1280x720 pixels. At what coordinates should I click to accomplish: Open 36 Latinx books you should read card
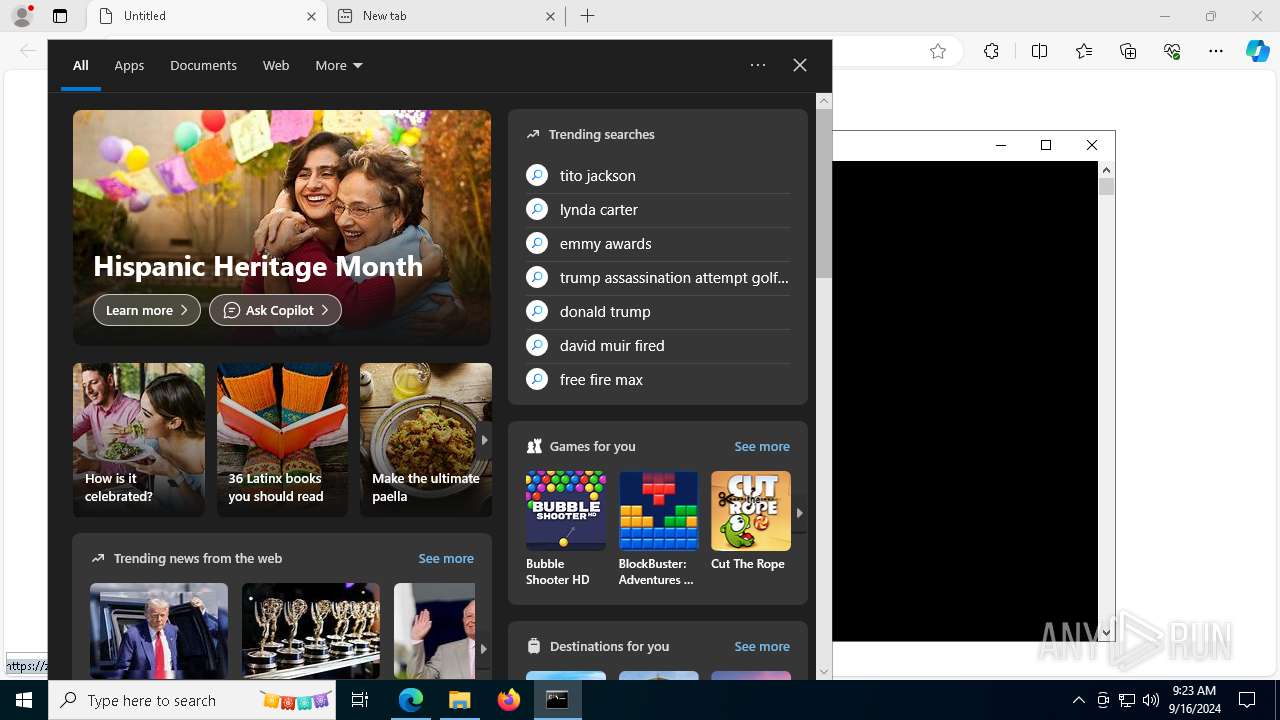click(282, 440)
